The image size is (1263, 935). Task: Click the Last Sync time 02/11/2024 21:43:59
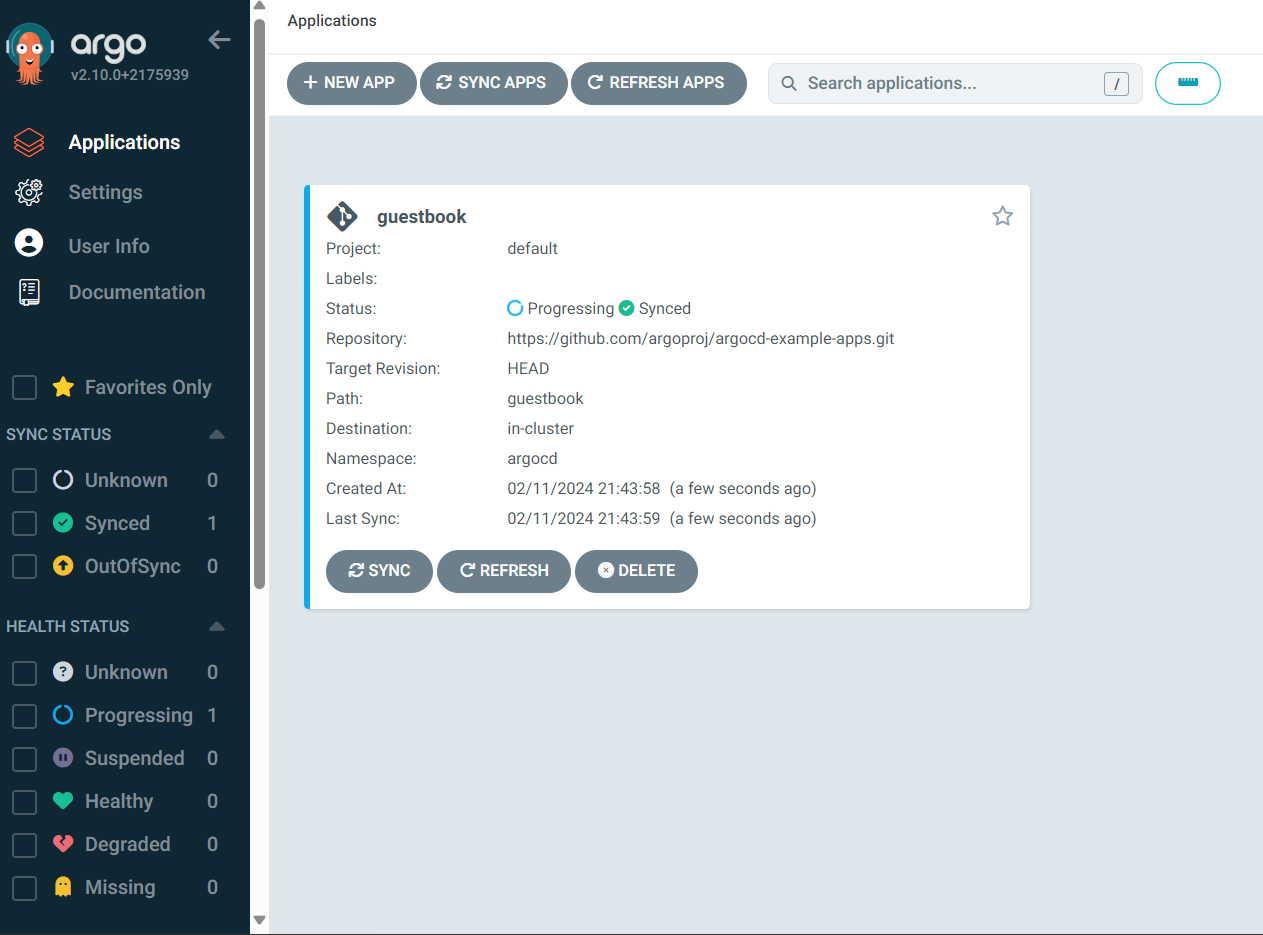[584, 518]
